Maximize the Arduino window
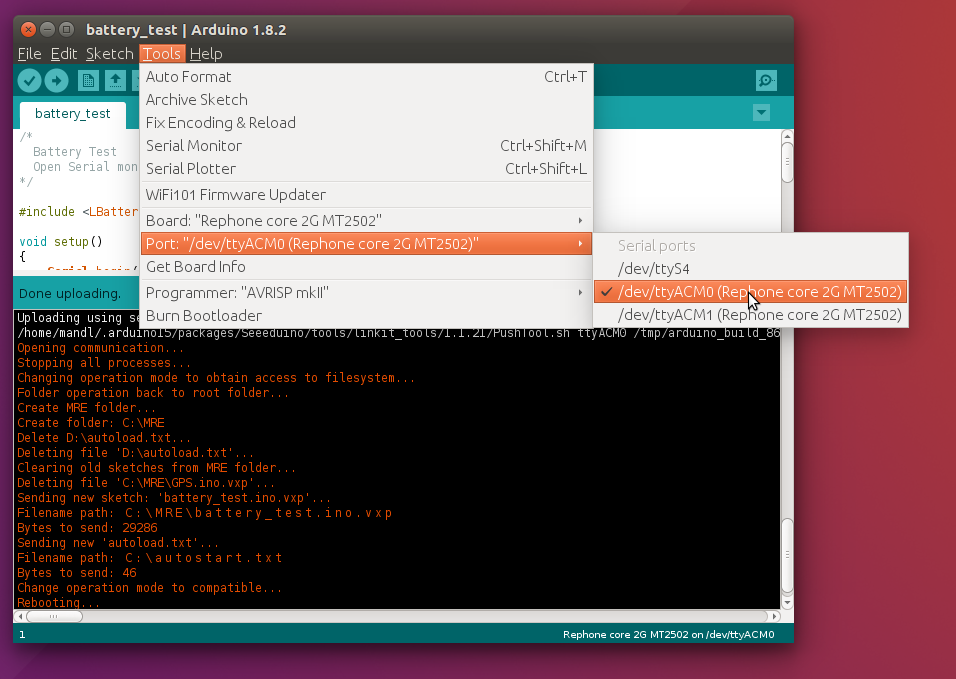956x679 pixels. (x=67, y=29)
